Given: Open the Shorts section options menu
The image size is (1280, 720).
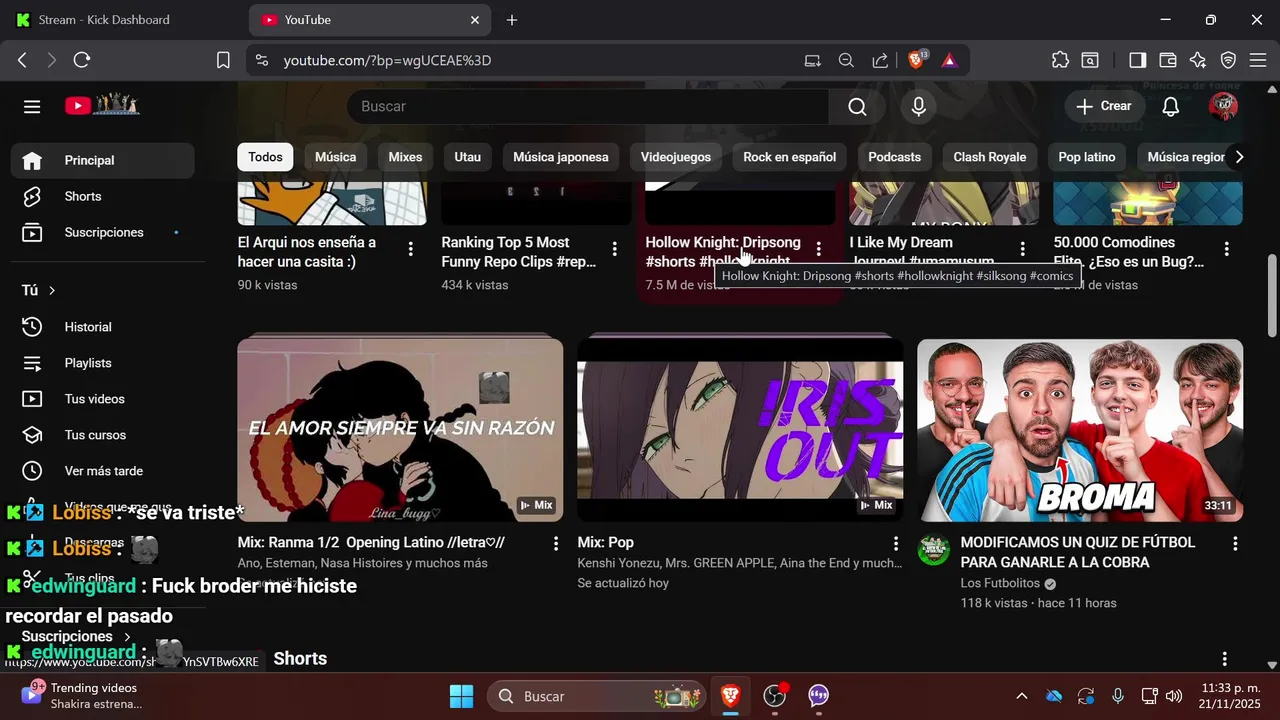Looking at the screenshot, I should point(1224,659).
